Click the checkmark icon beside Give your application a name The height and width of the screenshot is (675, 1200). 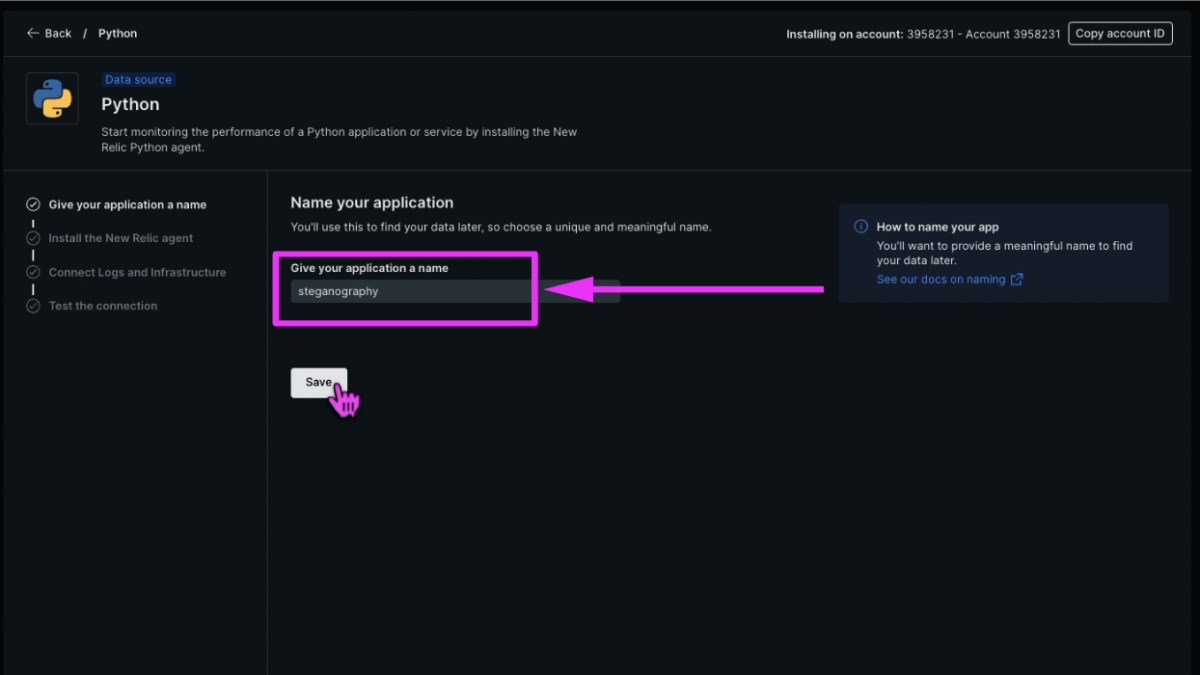click(x=33, y=204)
